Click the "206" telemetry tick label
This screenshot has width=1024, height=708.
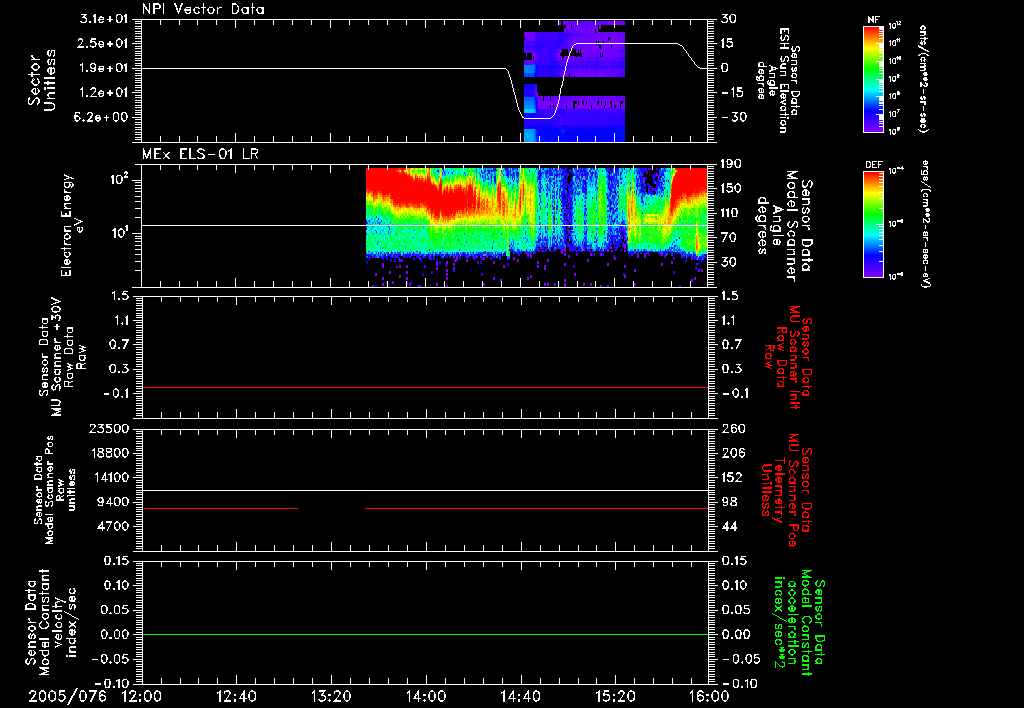pos(732,453)
